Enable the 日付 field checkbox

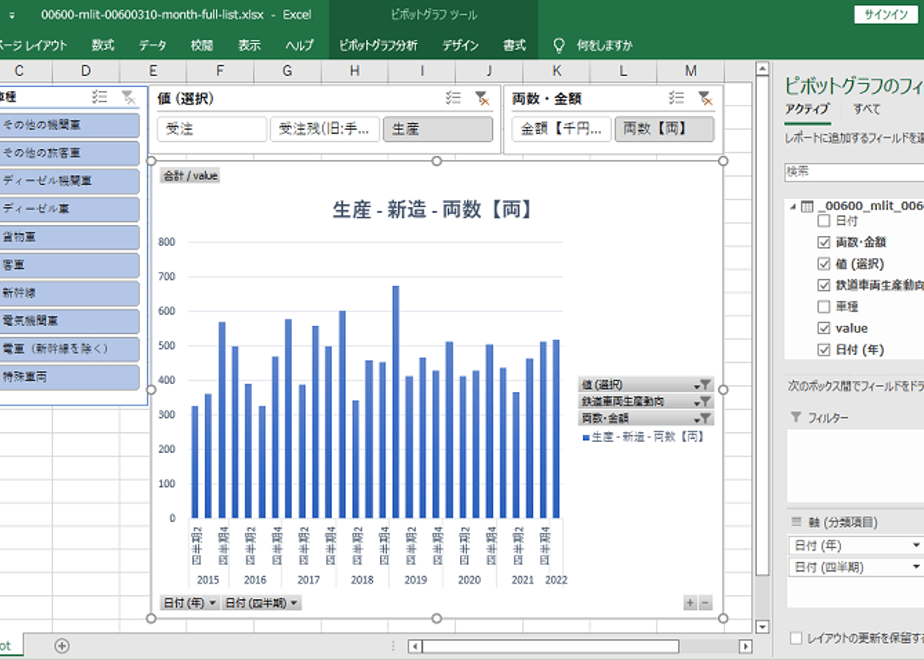point(824,221)
